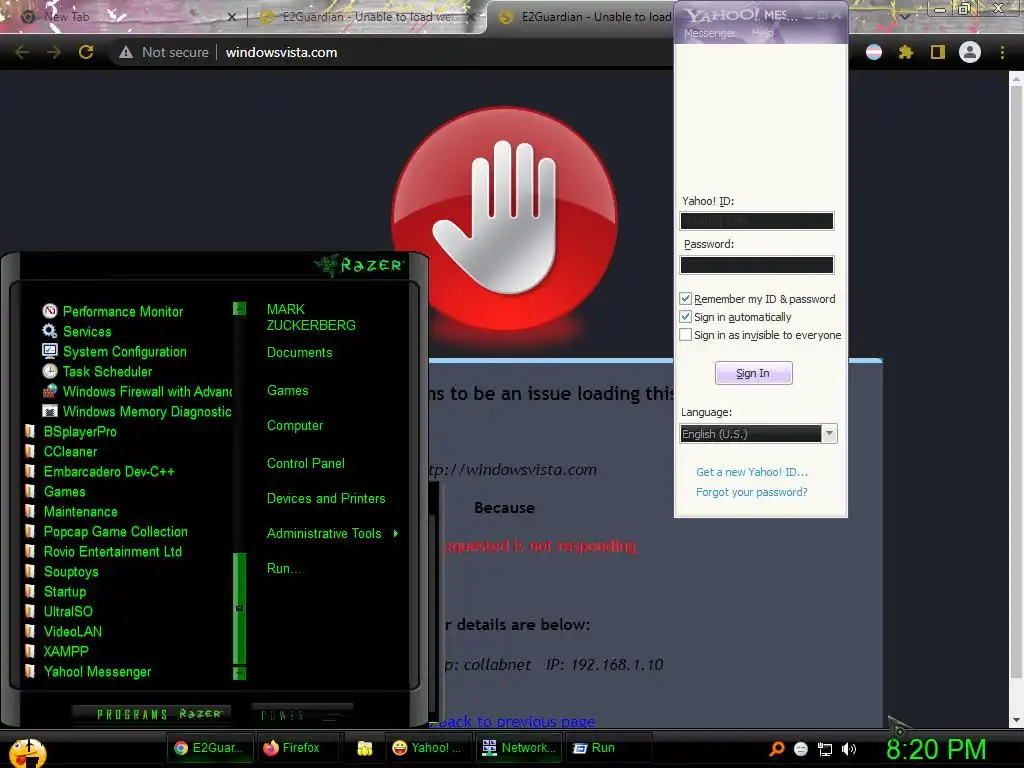Click the Sign In button
This screenshot has height=768, width=1024.
coord(754,373)
